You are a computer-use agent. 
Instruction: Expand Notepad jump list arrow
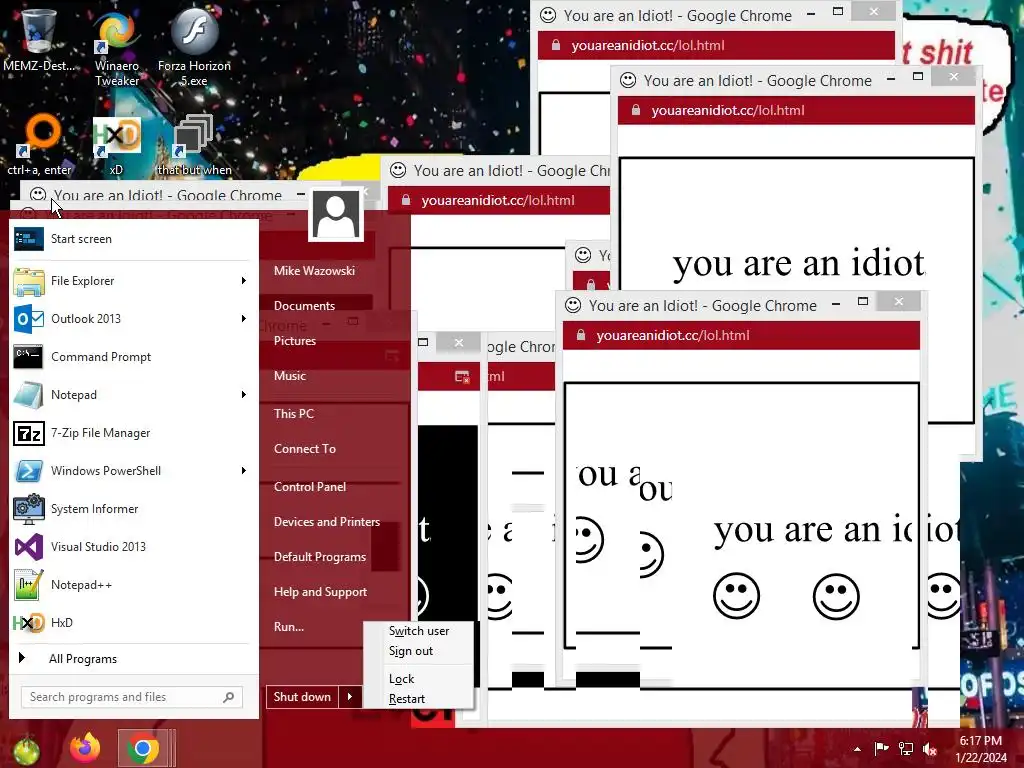[x=244, y=394]
